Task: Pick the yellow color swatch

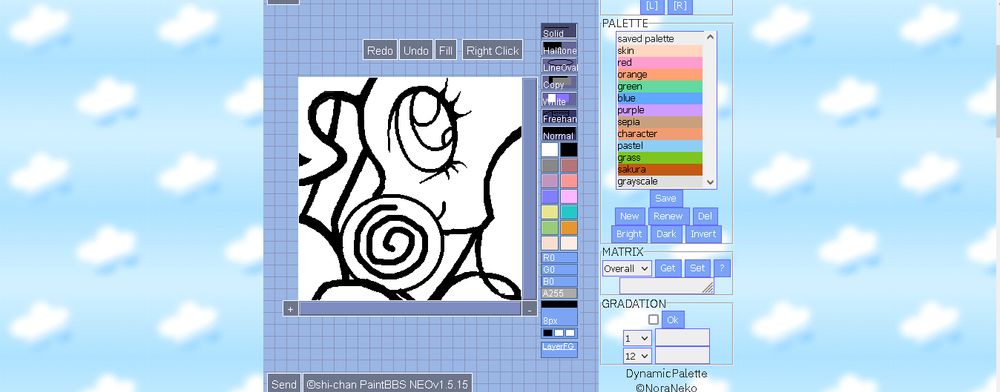Action: click(x=550, y=212)
